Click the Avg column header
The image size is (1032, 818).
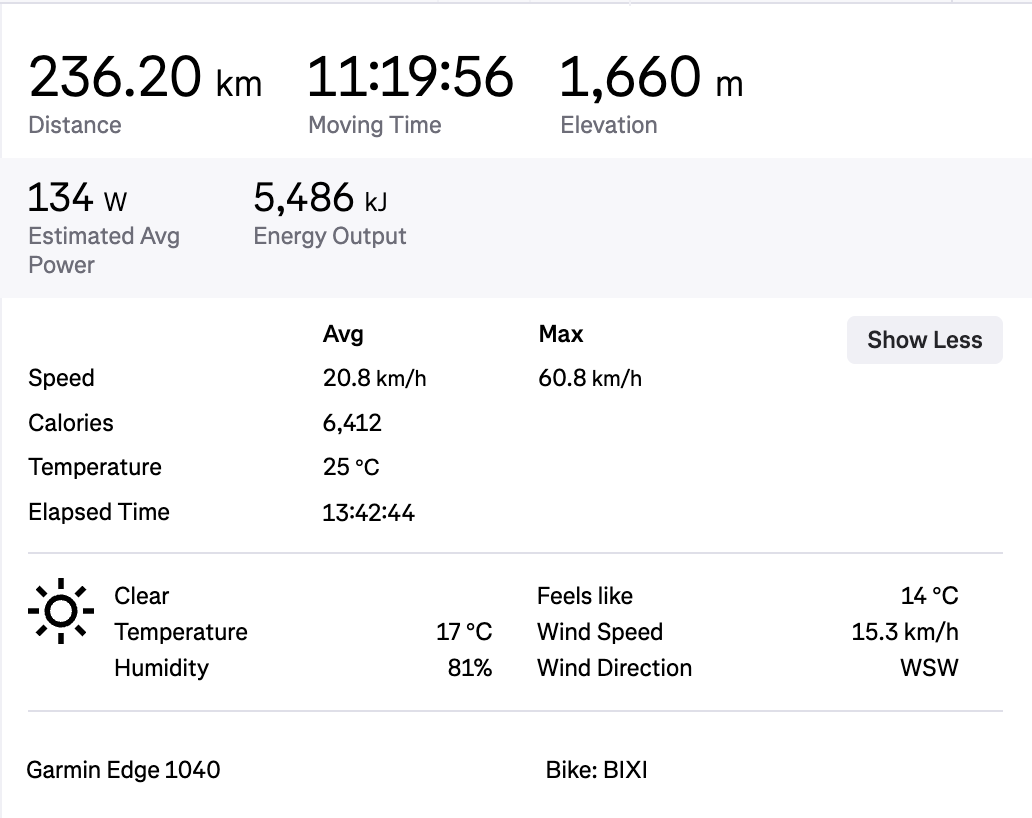(x=343, y=334)
